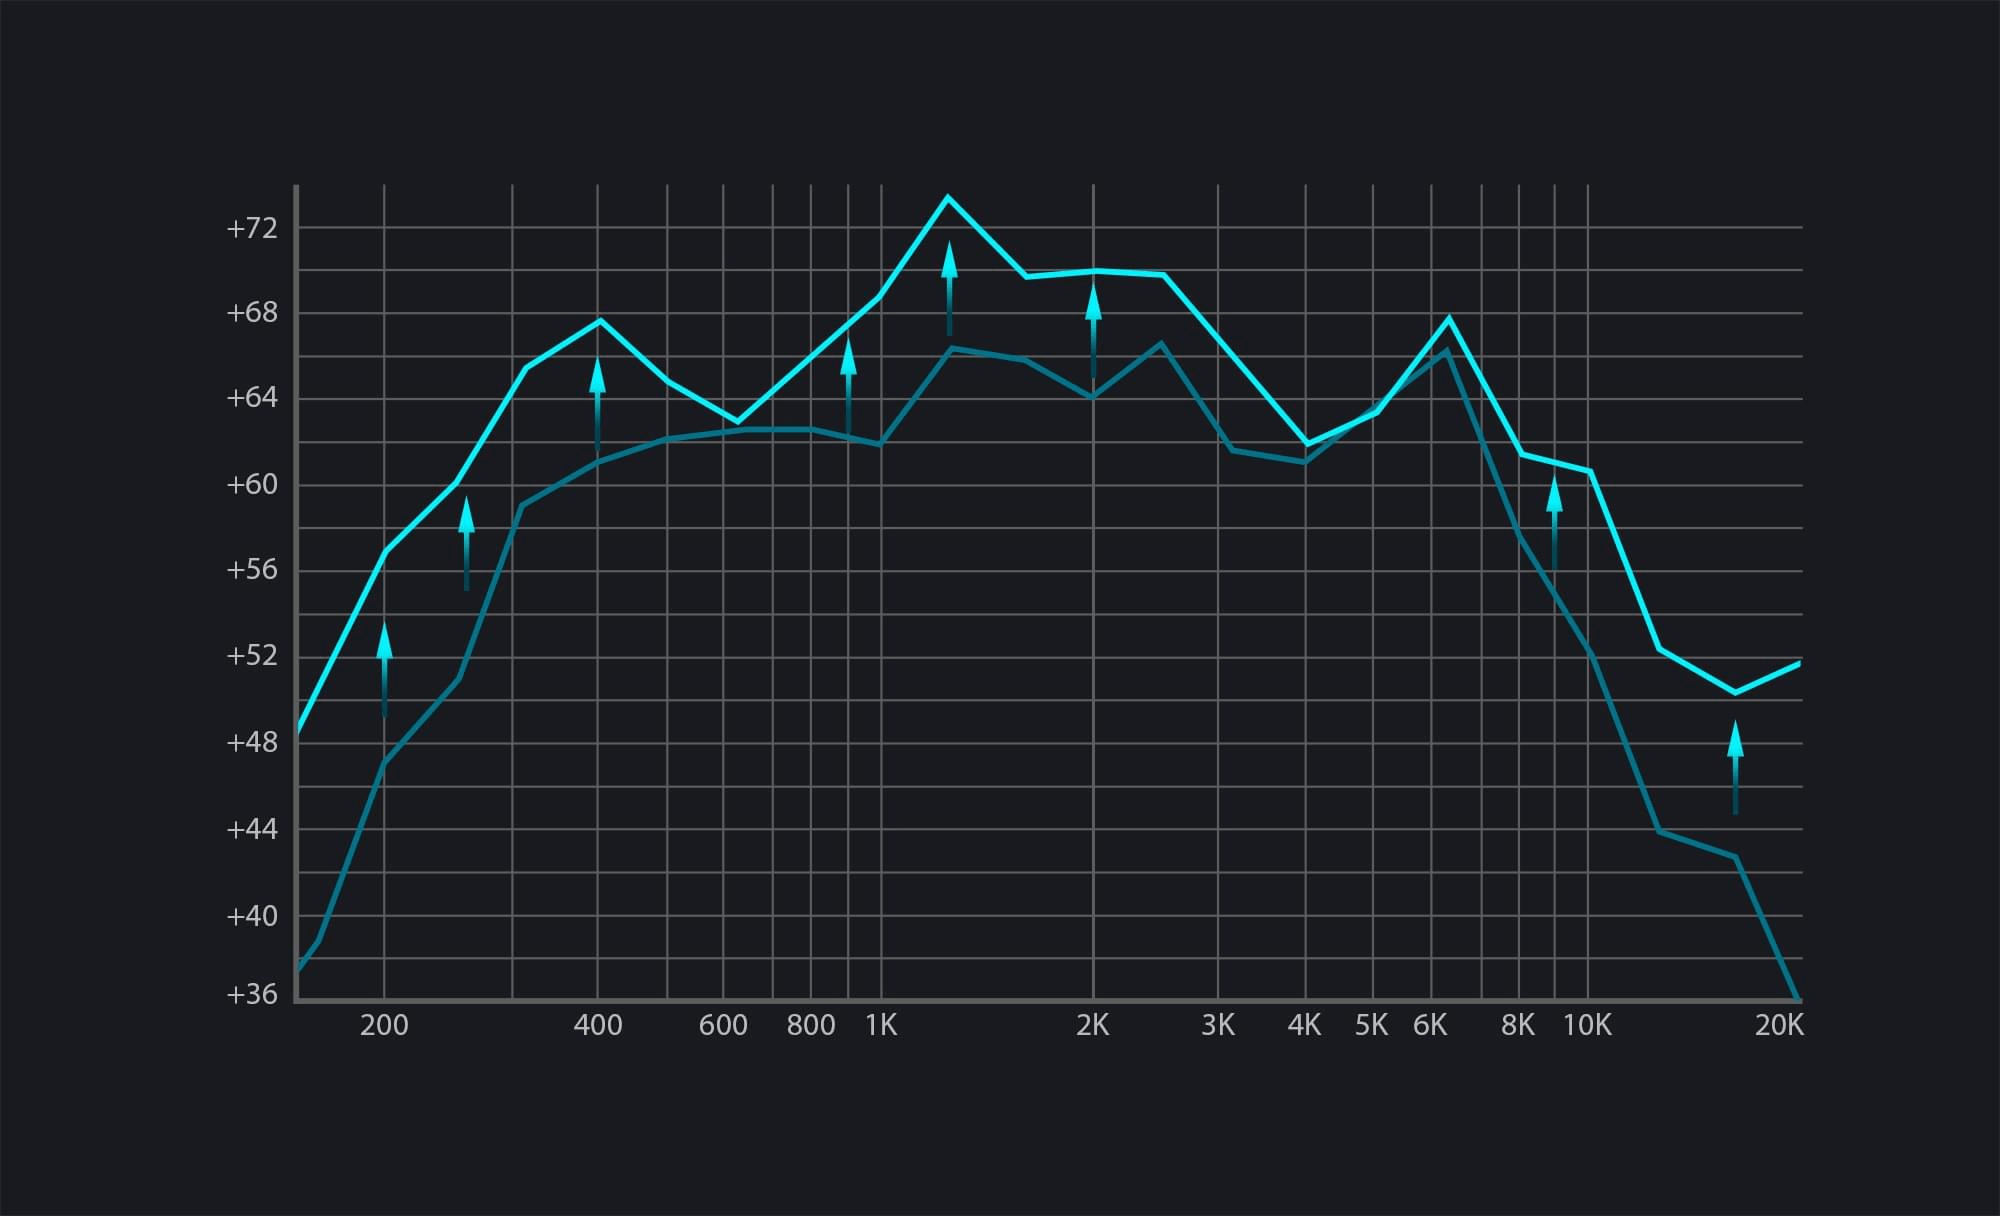Click the 600 frequency axis label

pyautogui.click(x=723, y=1025)
